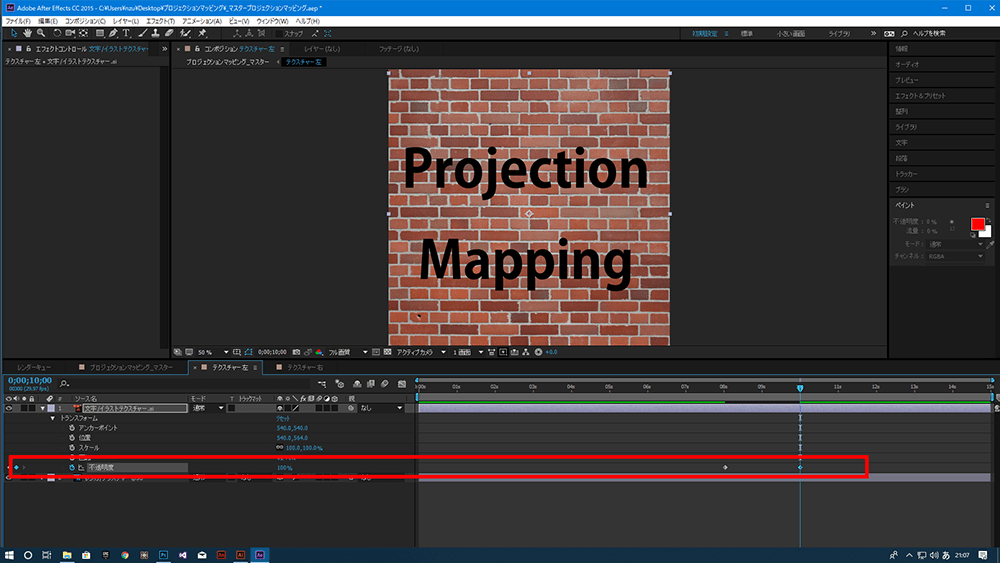Image resolution: width=1000 pixels, height=563 pixels.
Task: Click the reset exposure icon in viewer
Action: pyautogui.click(x=538, y=352)
